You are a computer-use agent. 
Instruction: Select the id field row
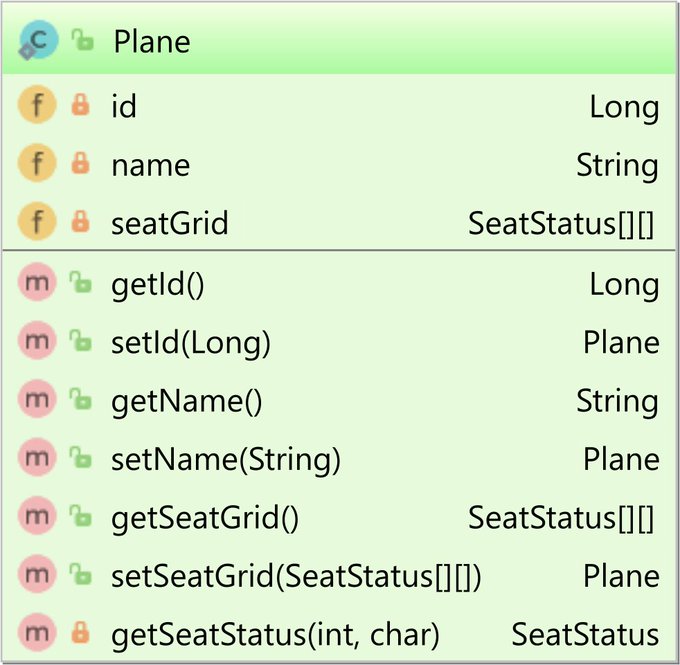(x=339, y=105)
